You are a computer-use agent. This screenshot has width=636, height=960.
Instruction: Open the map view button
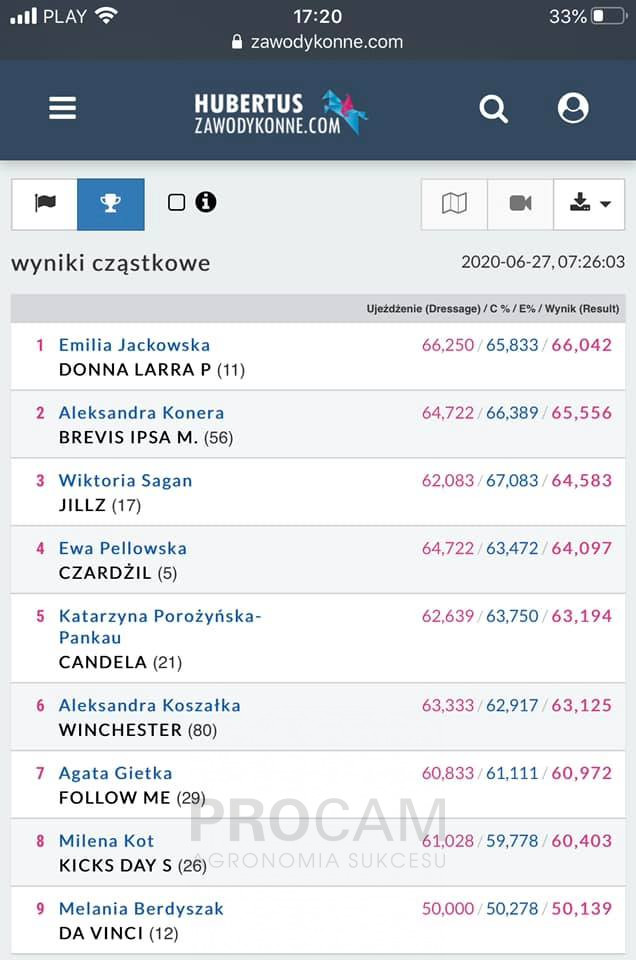tap(454, 204)
